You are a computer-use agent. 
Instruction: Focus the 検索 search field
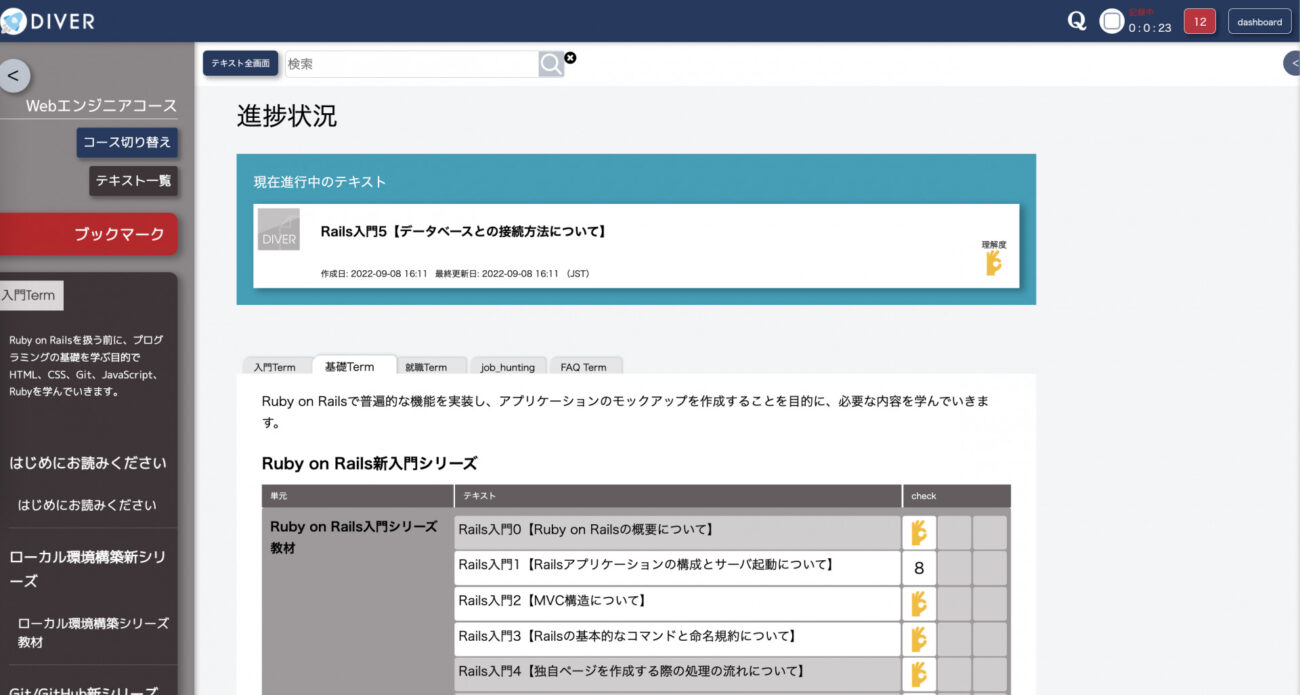click(412, 64)
